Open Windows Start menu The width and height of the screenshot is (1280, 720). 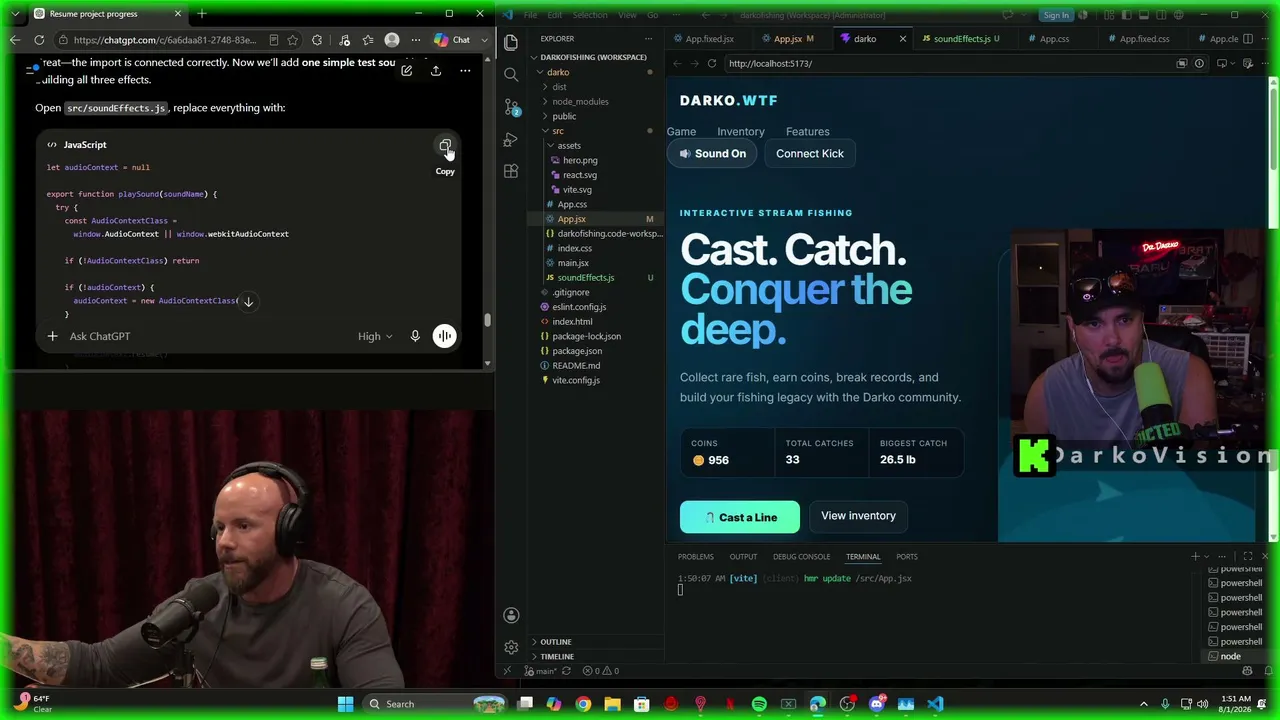coord(345,704)
